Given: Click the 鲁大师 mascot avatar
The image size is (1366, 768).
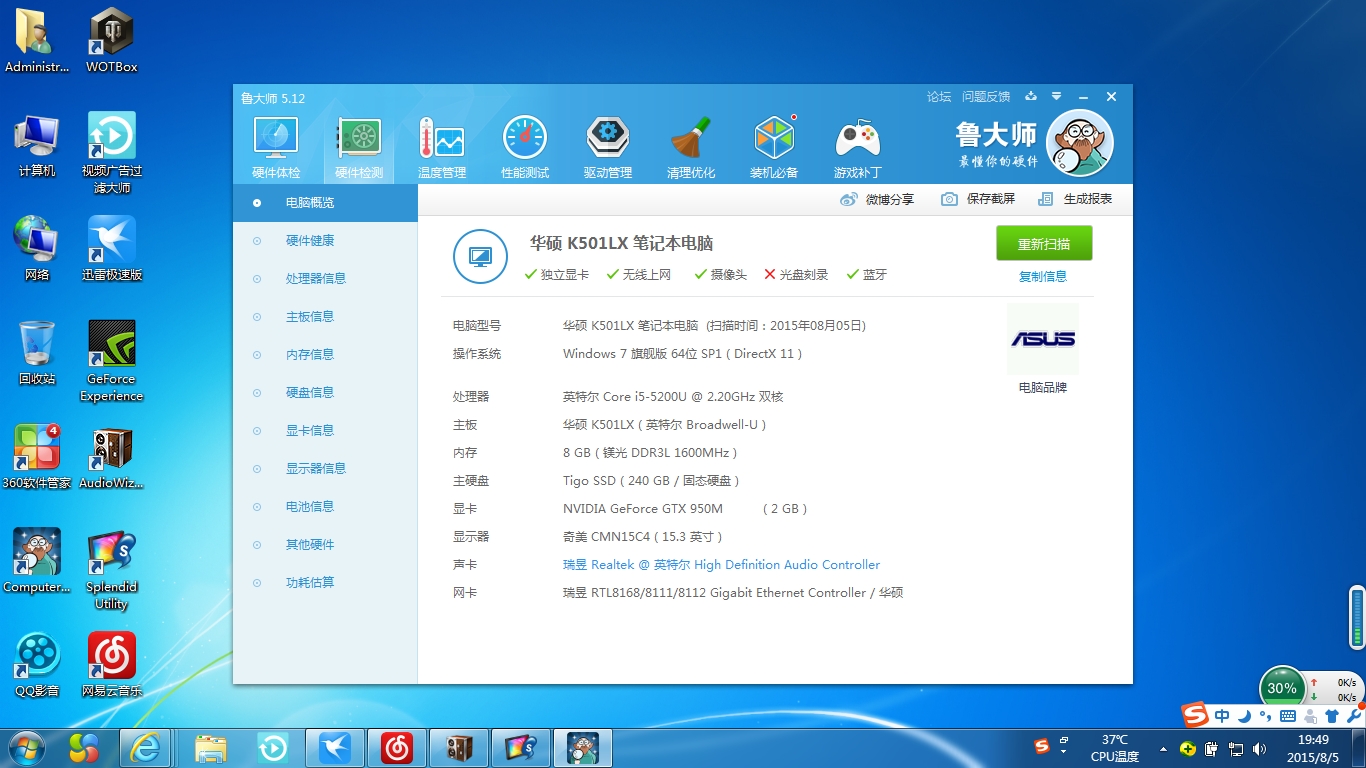Looking at the screenshot, I should [1080, 143].
